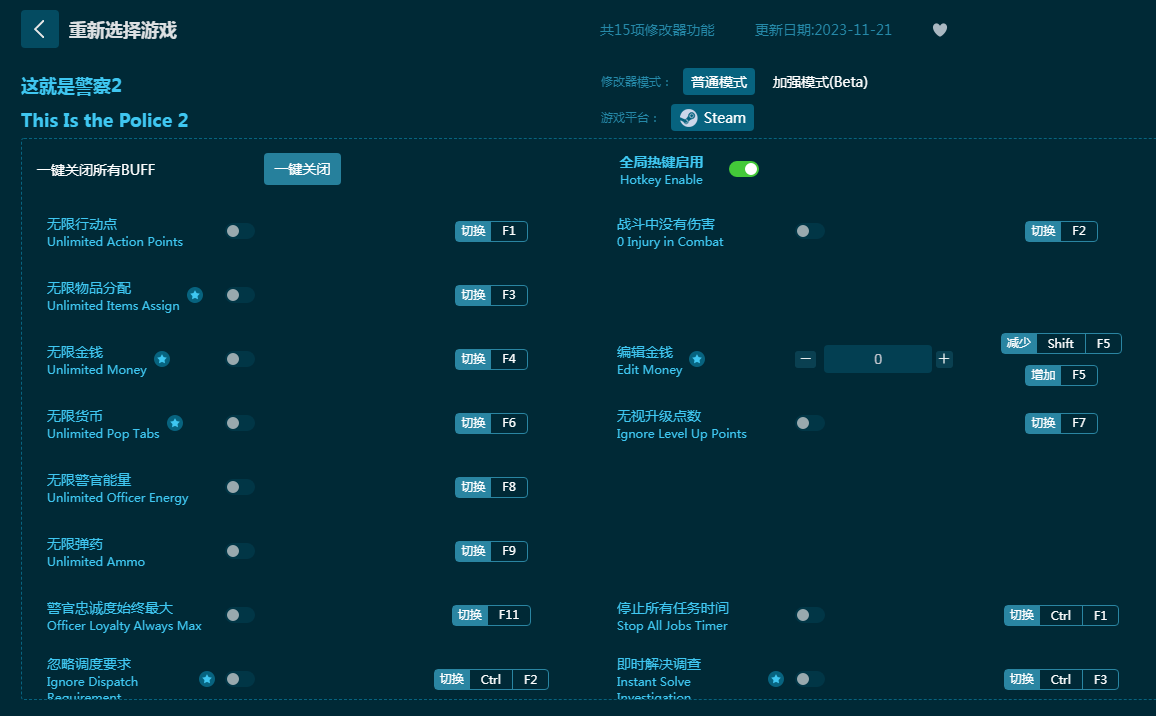The width and height of the screenshot is (1156, 716).
Task: Turn on Unlimited Ammo switch
Action: 240,551
